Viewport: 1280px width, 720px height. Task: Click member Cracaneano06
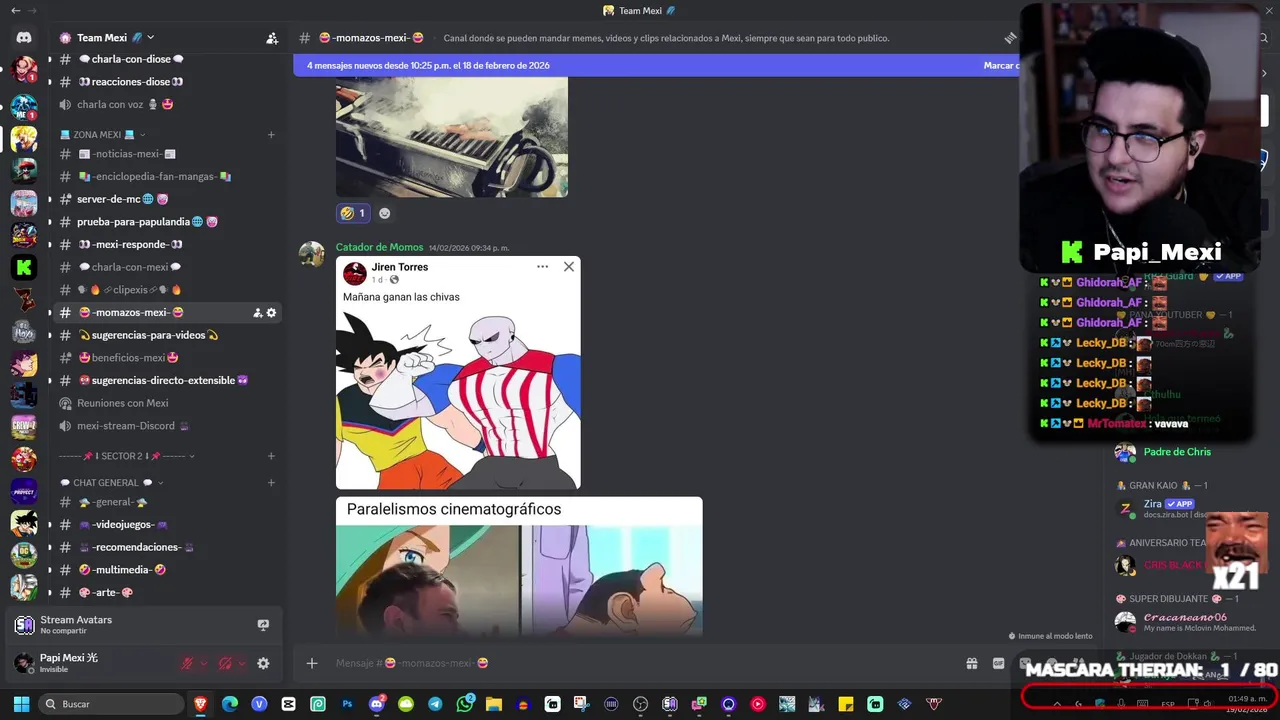(x=1185, y=622)
